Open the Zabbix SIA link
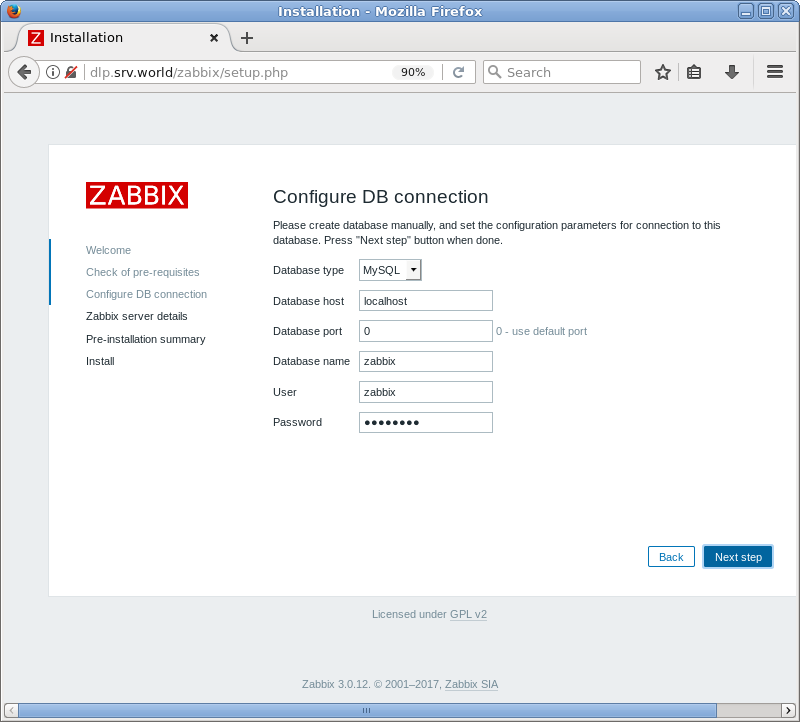 click(x=471, y=684)
